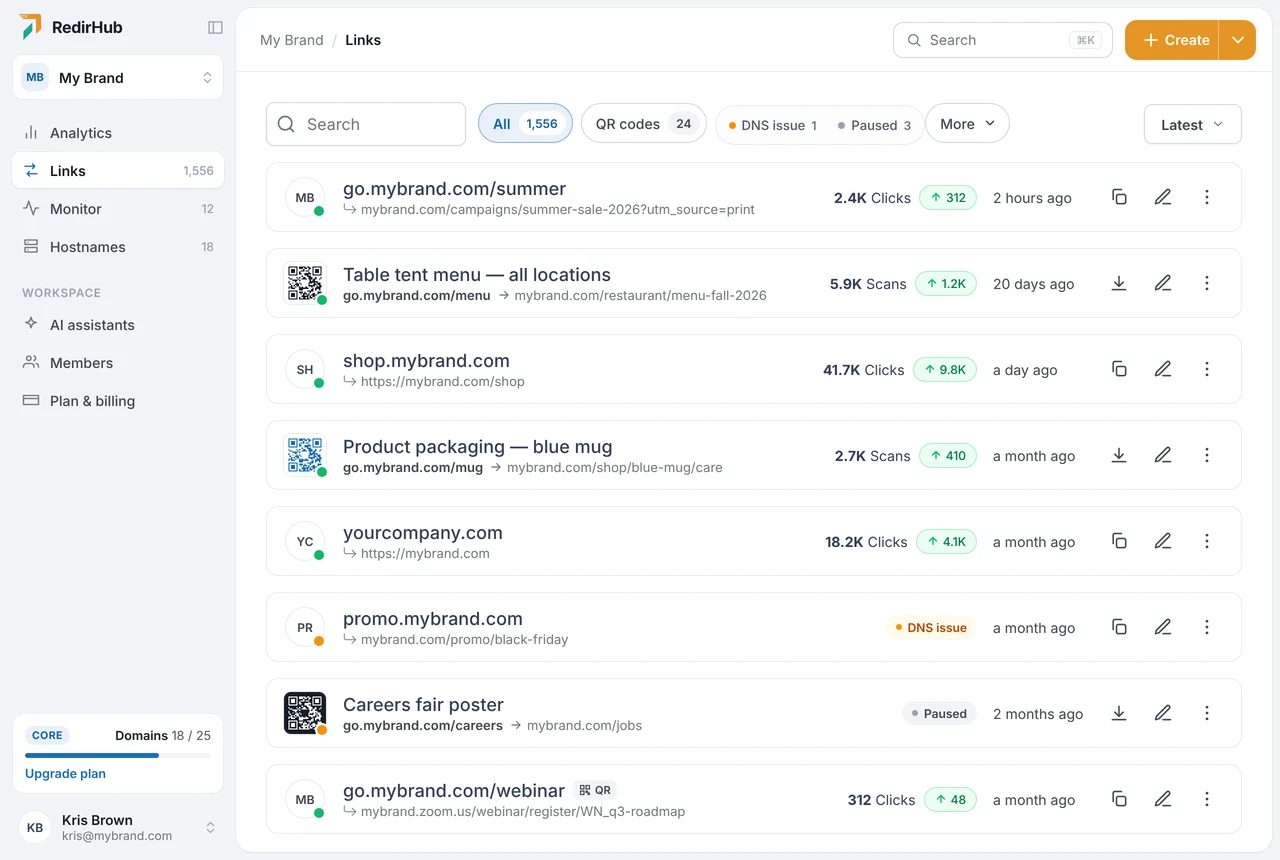Click the Table tent menu QR thumbnail

pyautogui.click(x=305, y=283)
